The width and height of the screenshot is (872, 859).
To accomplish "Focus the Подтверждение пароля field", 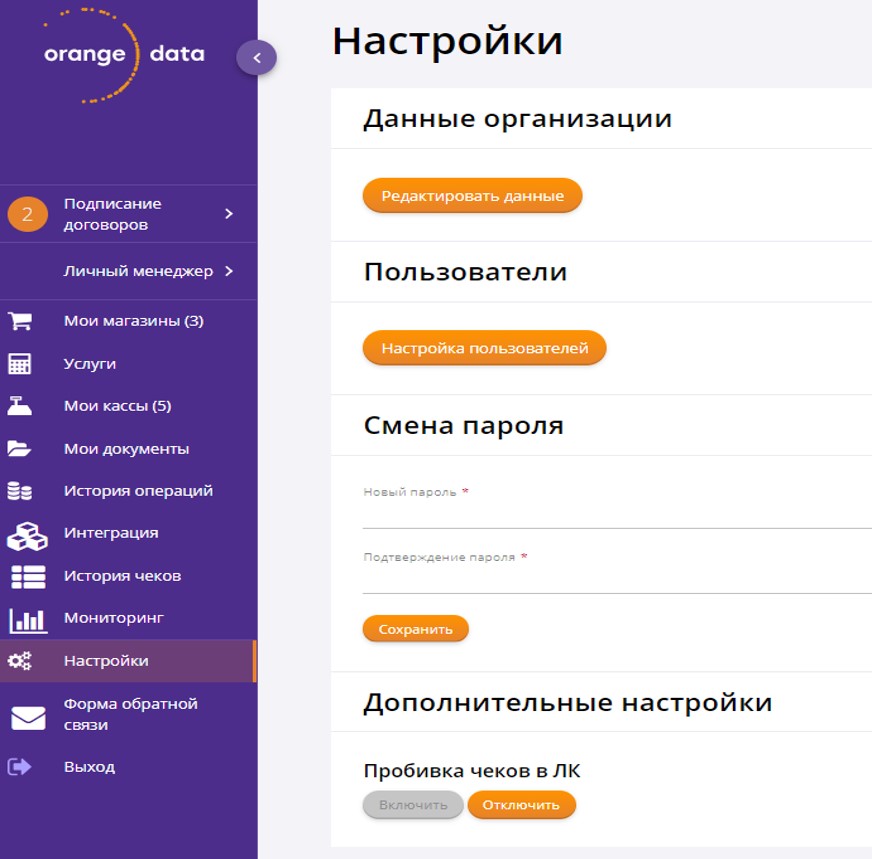I will tap(617, 580).
